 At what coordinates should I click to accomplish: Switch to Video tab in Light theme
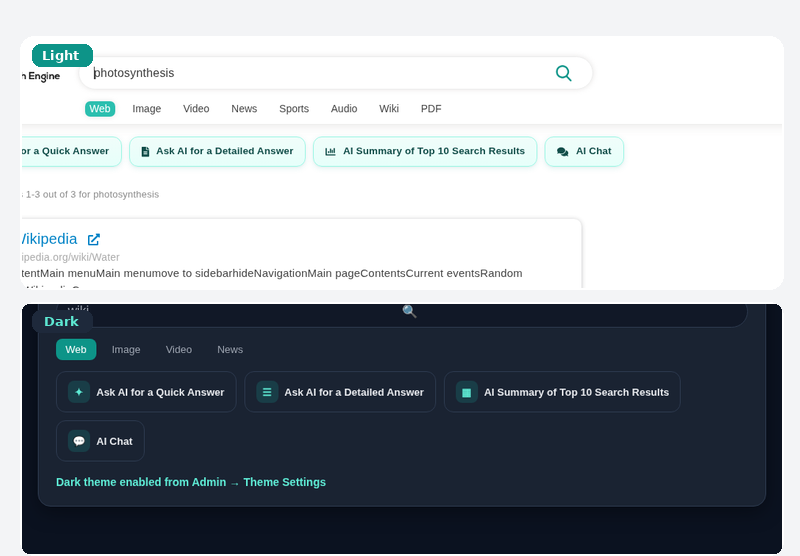(196, 109)
